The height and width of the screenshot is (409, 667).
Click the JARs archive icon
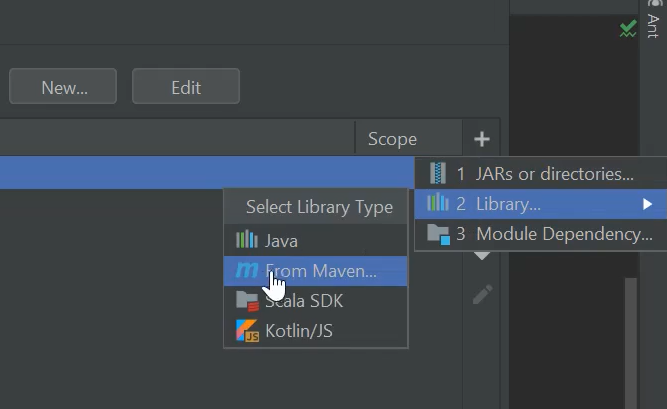point(437,173)
